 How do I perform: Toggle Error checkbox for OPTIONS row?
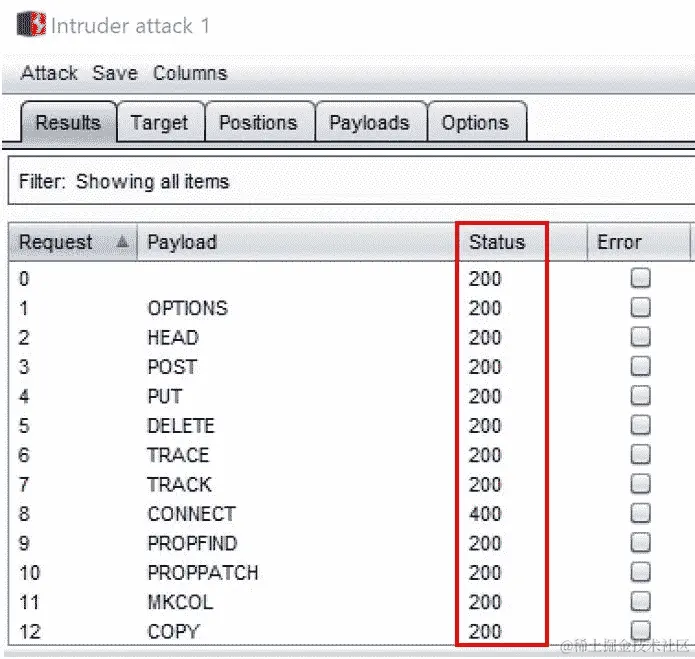click(x=640, y=308)
